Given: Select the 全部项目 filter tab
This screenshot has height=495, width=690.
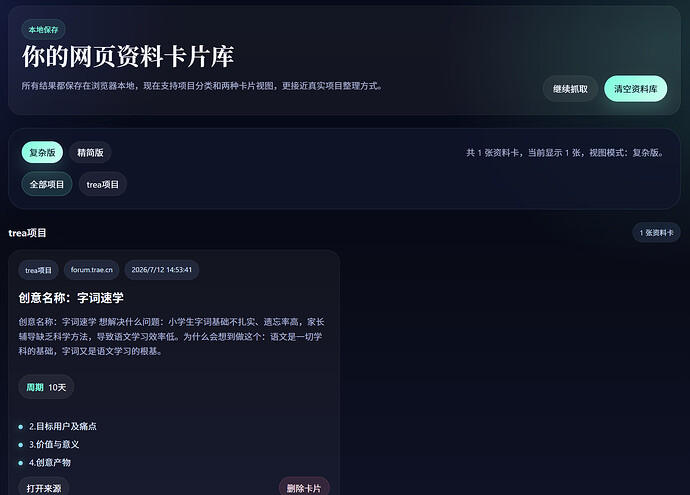Looking at the screenshot, I should 47,184.
